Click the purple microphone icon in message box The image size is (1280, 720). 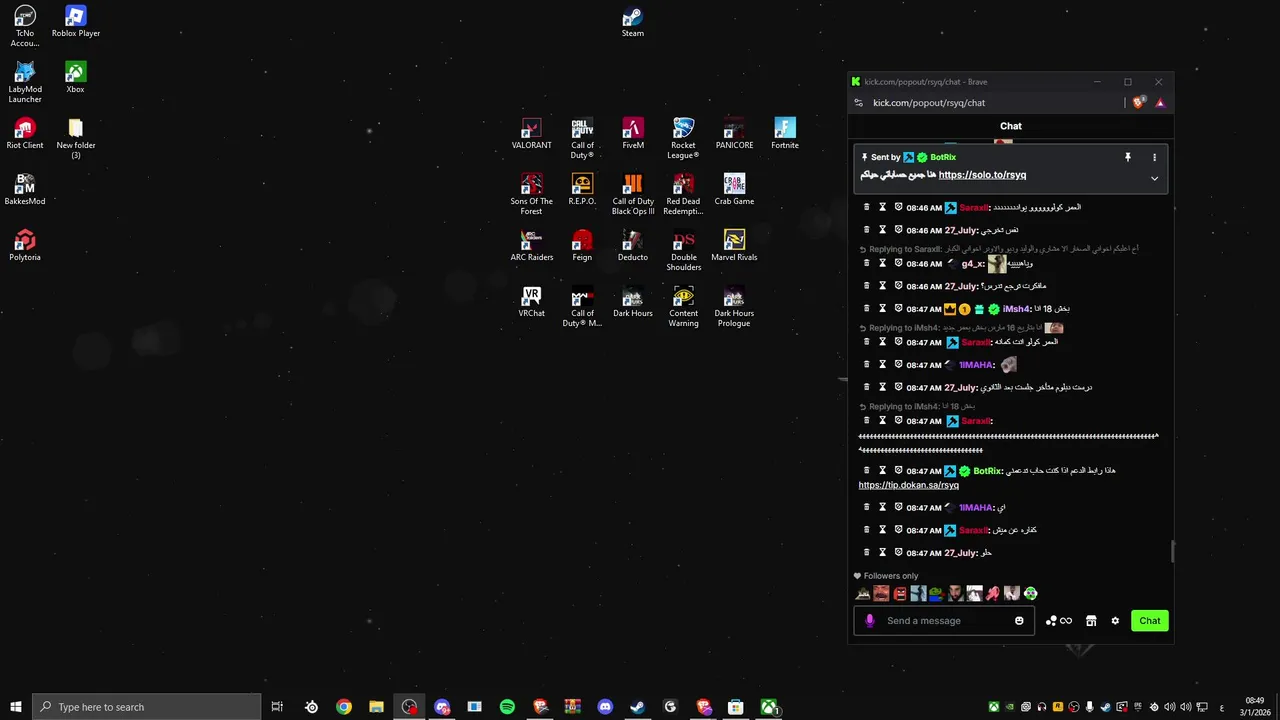point(869,621)
